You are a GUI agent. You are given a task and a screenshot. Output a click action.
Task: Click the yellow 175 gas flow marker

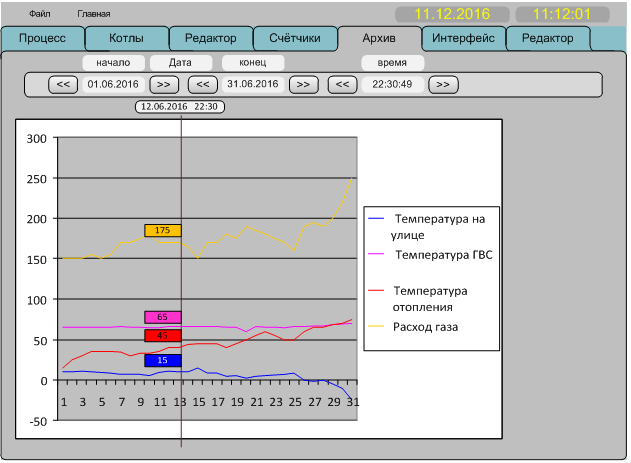162,230
